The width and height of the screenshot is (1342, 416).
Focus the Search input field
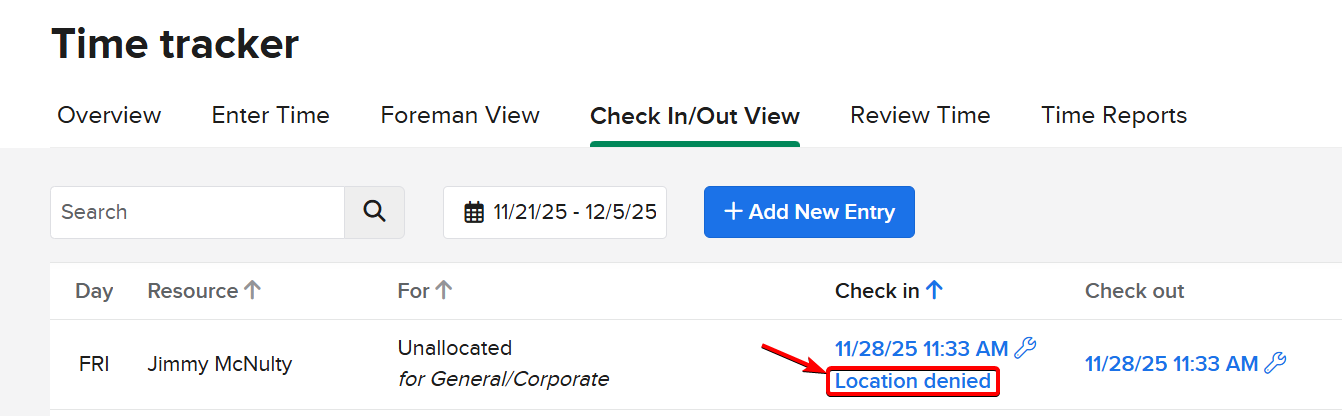click(x=198, y=212)
